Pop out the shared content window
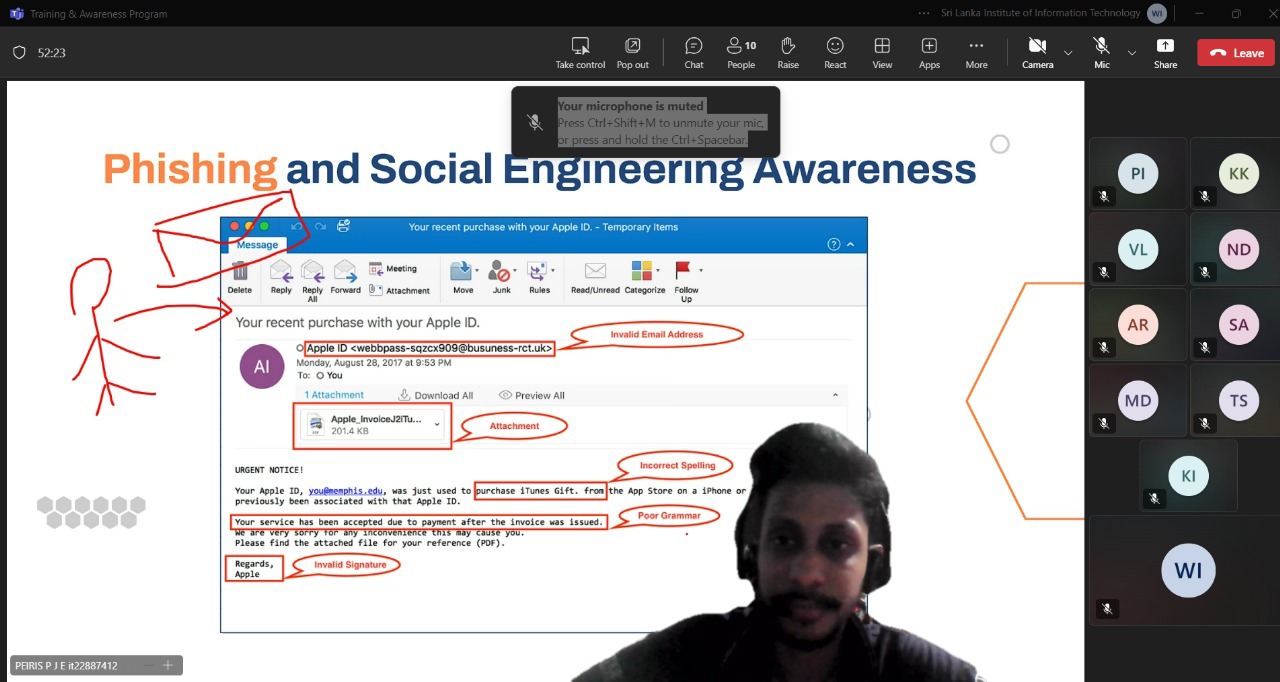Viewport: 1280px width, 682px height. tap(632, 47)
